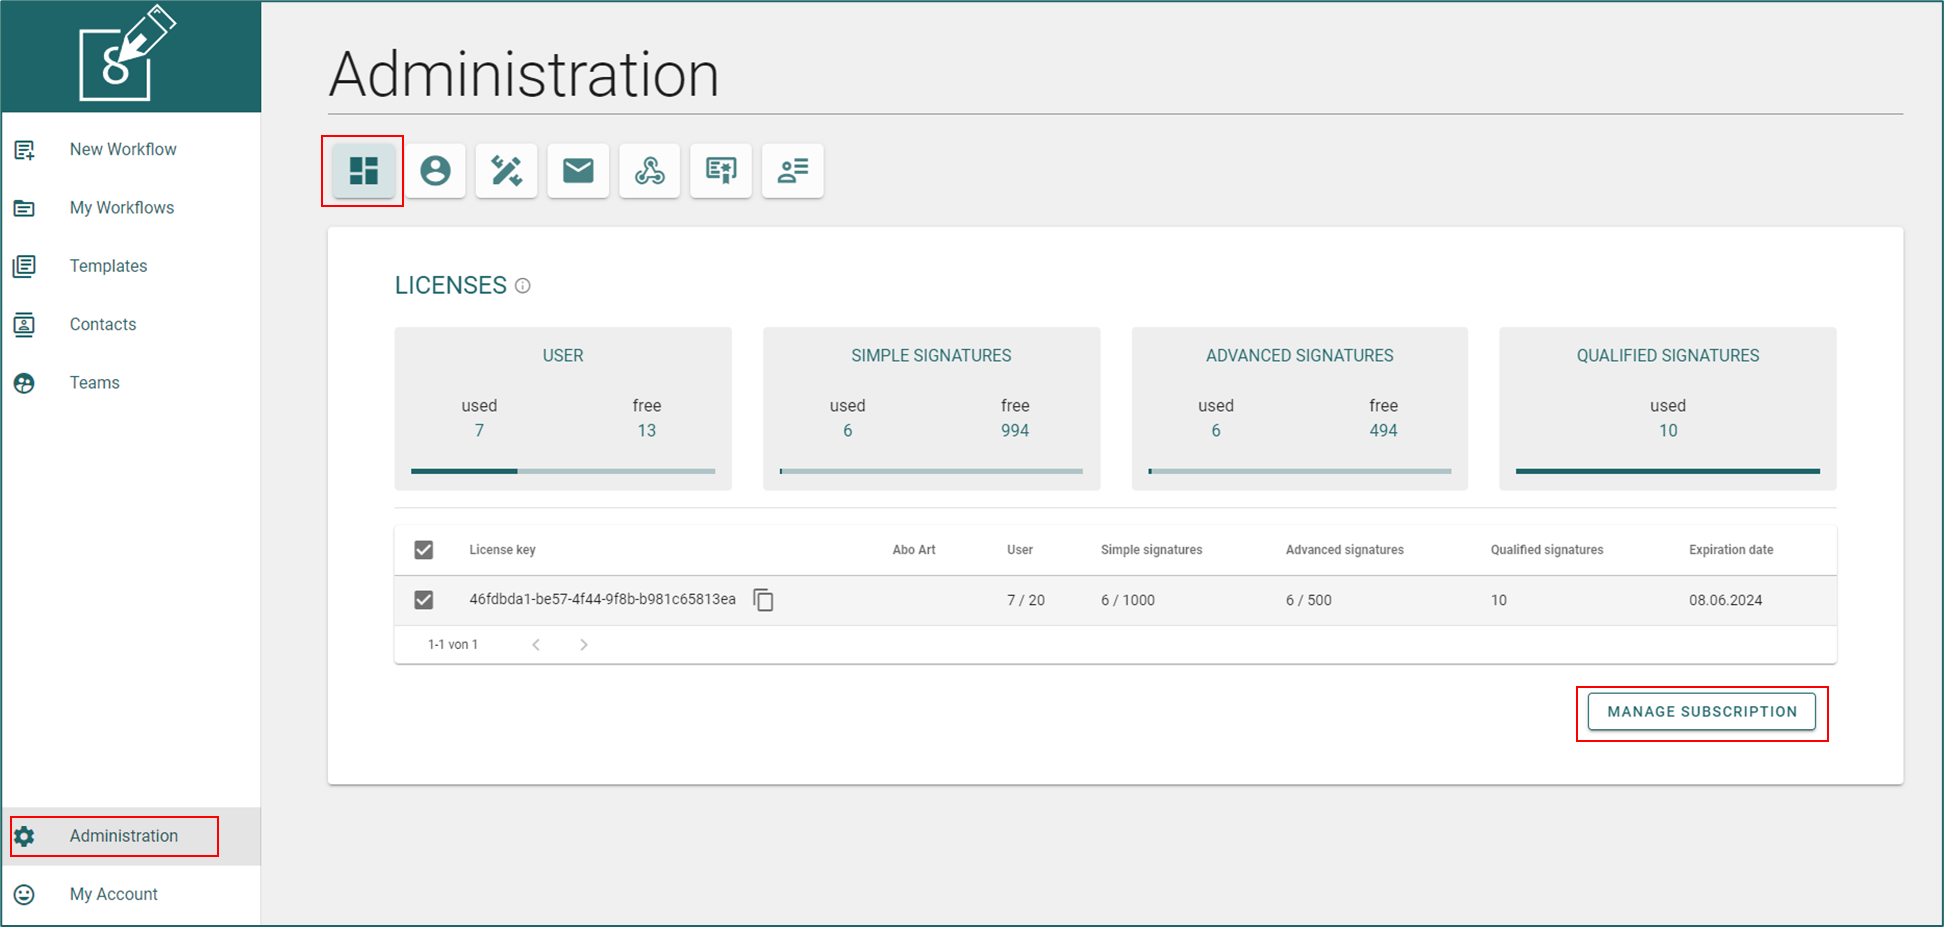Open the user list management icon
Viewport: 1944px width, 927px height.
792,171
